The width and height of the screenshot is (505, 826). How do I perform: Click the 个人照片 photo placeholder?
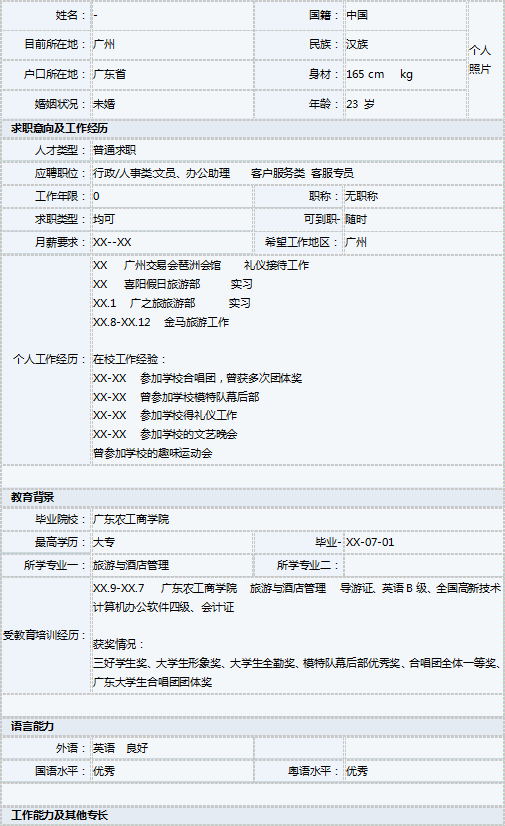tap(480, 60)
